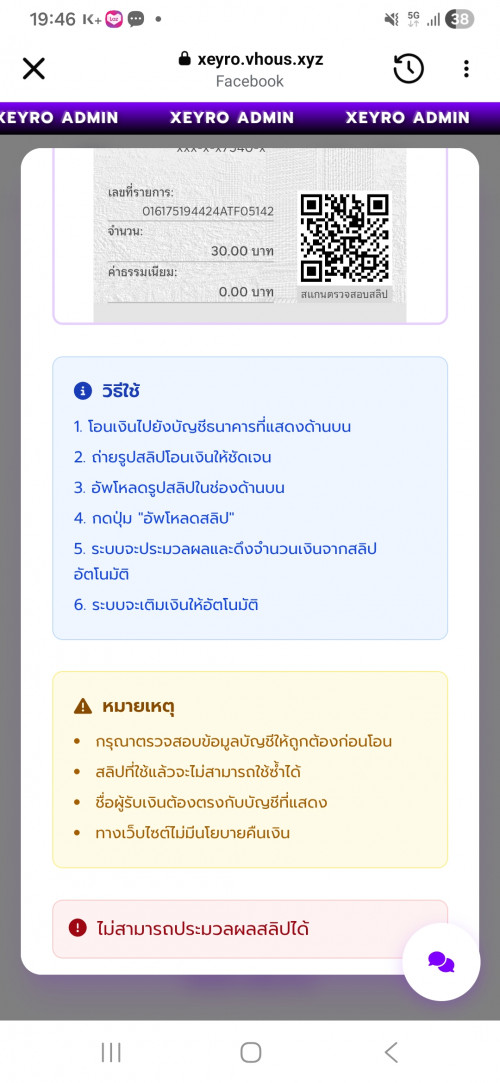The height and width of the screenshot is (1083, 500).
Task: Open the three-dot browser menu
Action: 466,68
